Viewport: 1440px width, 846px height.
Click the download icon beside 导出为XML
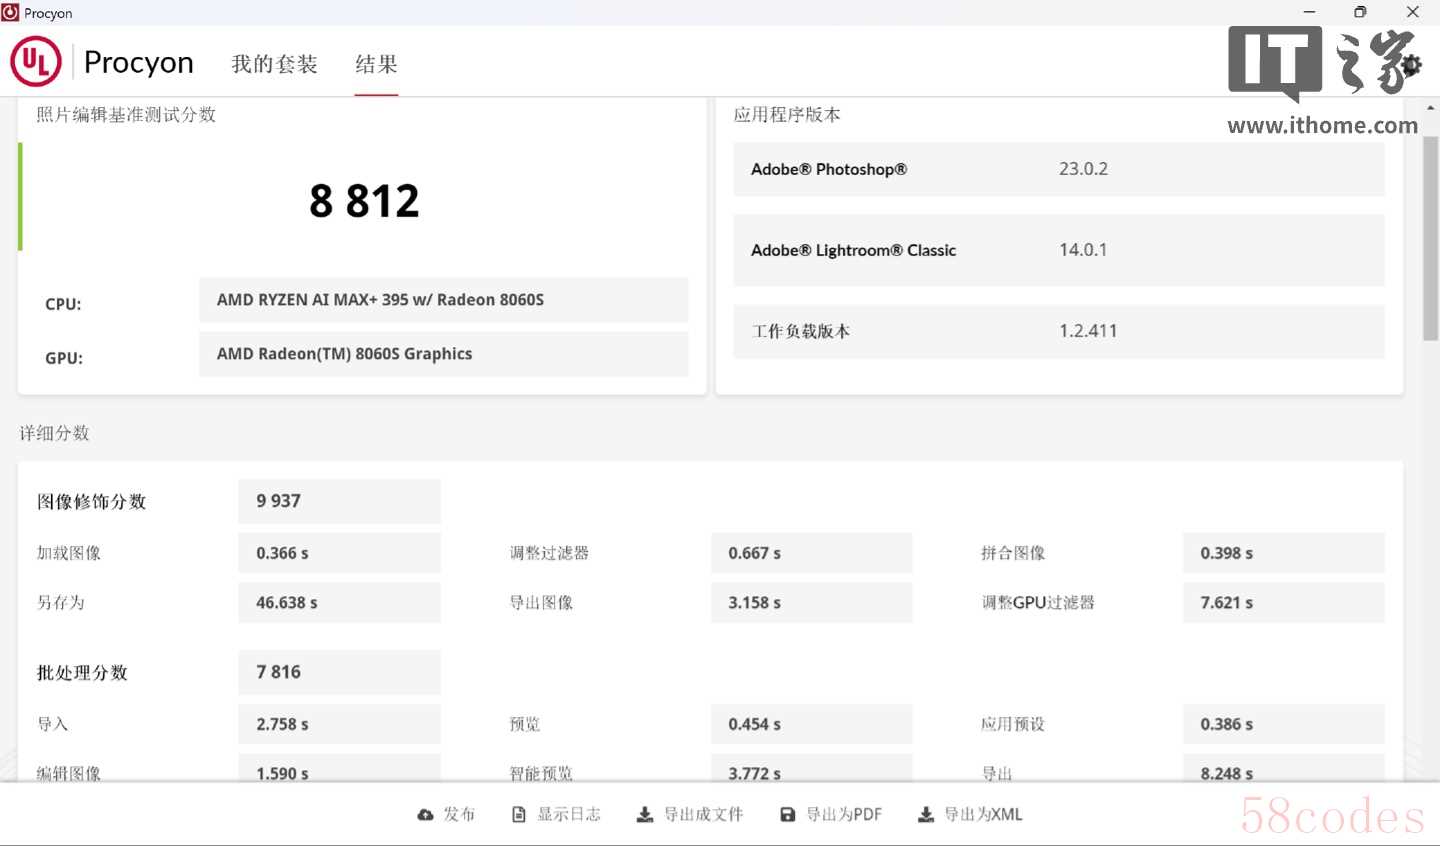click(926, 815)
